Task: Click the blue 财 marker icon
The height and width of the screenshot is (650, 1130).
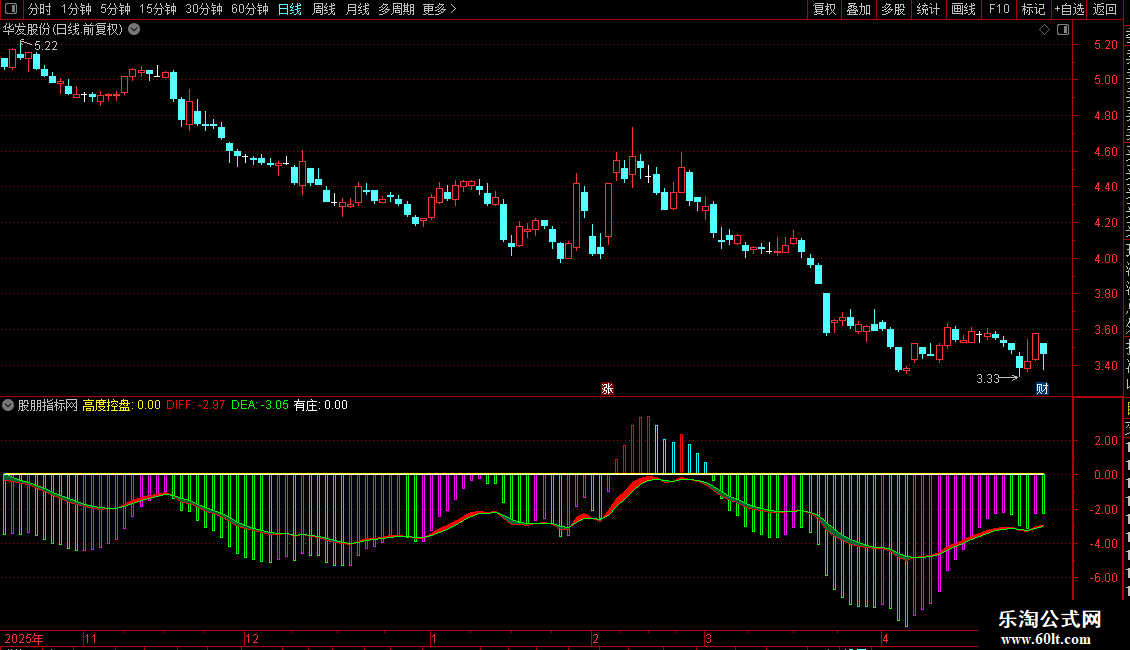Action: pos(1042,388)
